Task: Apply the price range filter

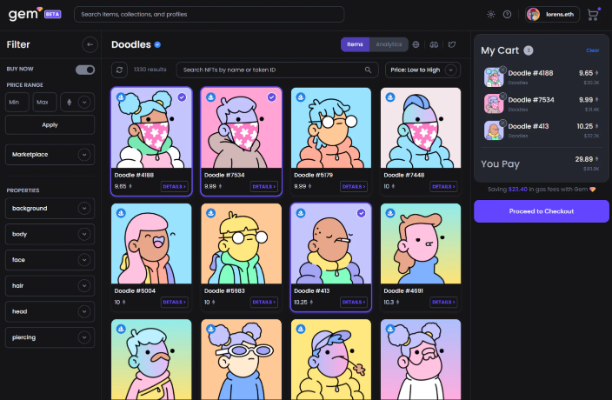Action: point(50,125)
